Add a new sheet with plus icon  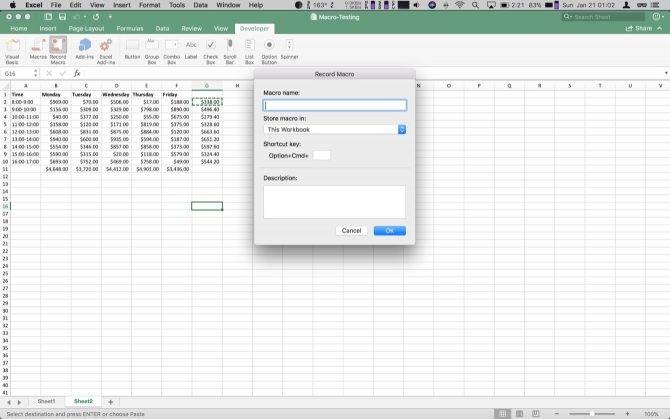coord(111,402)
